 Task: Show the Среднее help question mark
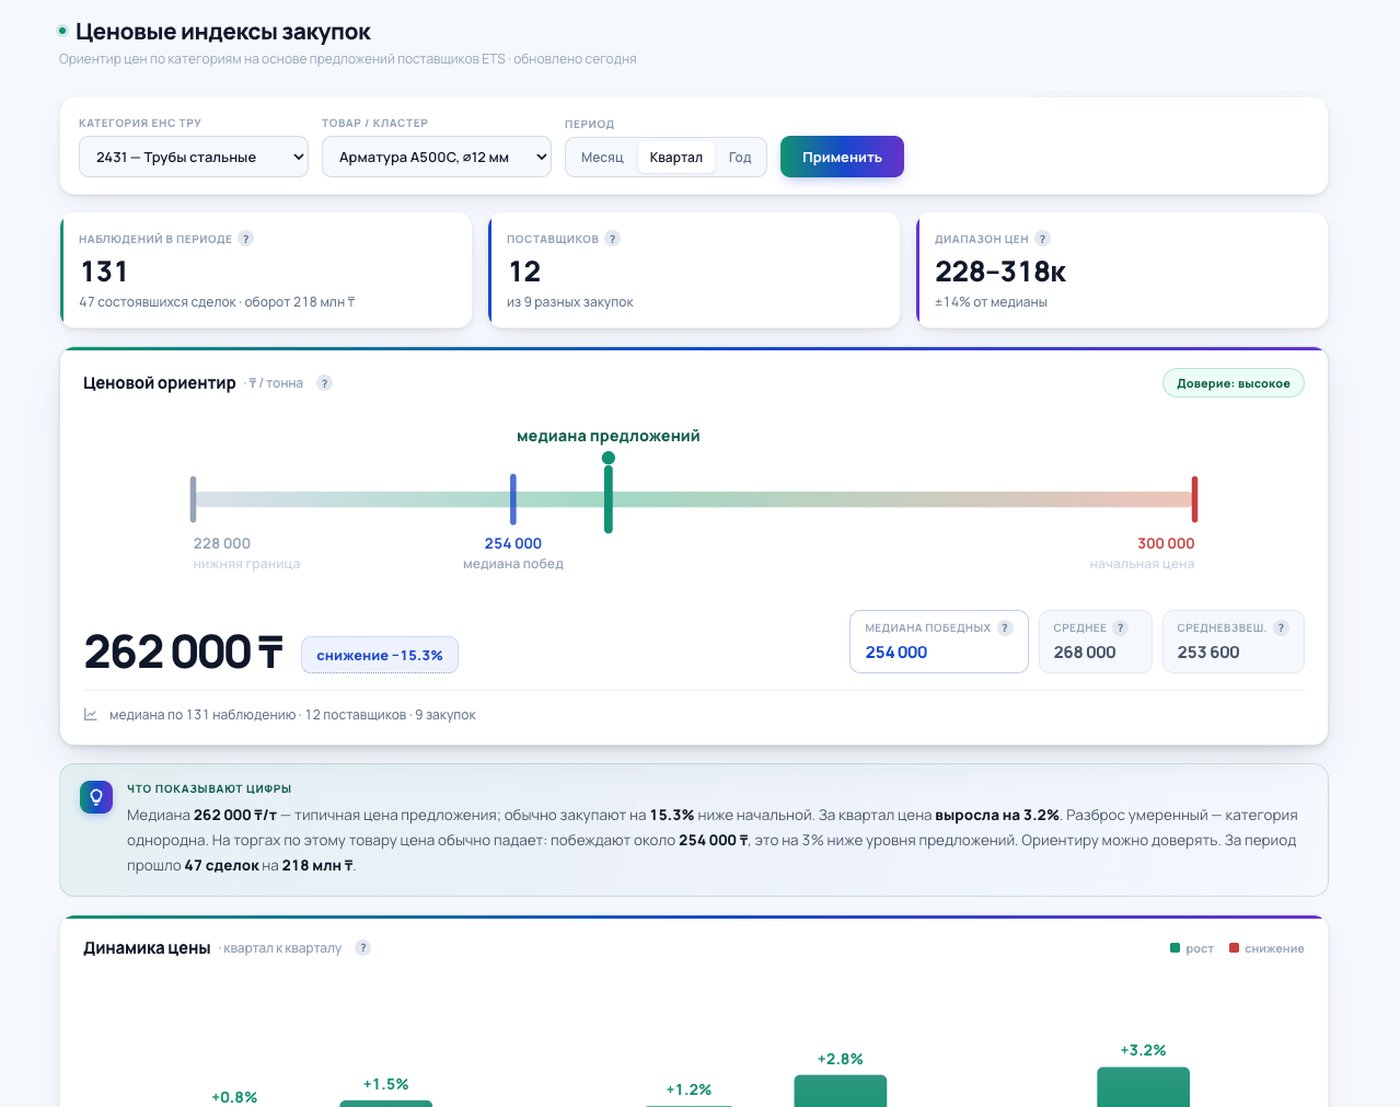pos(1121,628)
